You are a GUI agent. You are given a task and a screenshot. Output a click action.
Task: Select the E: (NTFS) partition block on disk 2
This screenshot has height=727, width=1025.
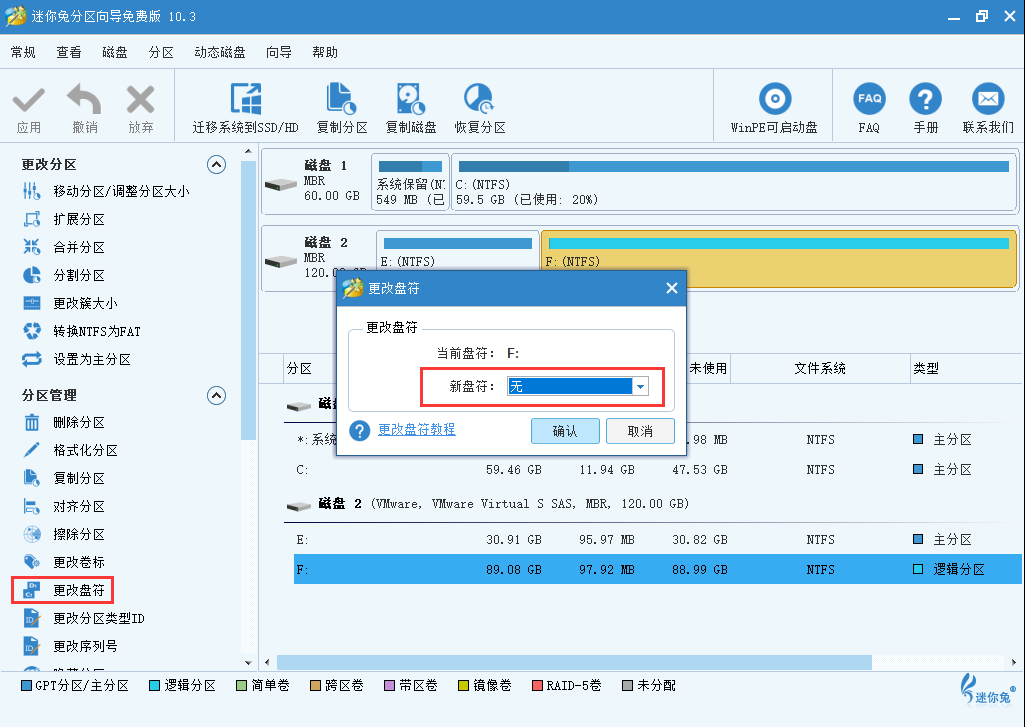click(x=458, y=252)
